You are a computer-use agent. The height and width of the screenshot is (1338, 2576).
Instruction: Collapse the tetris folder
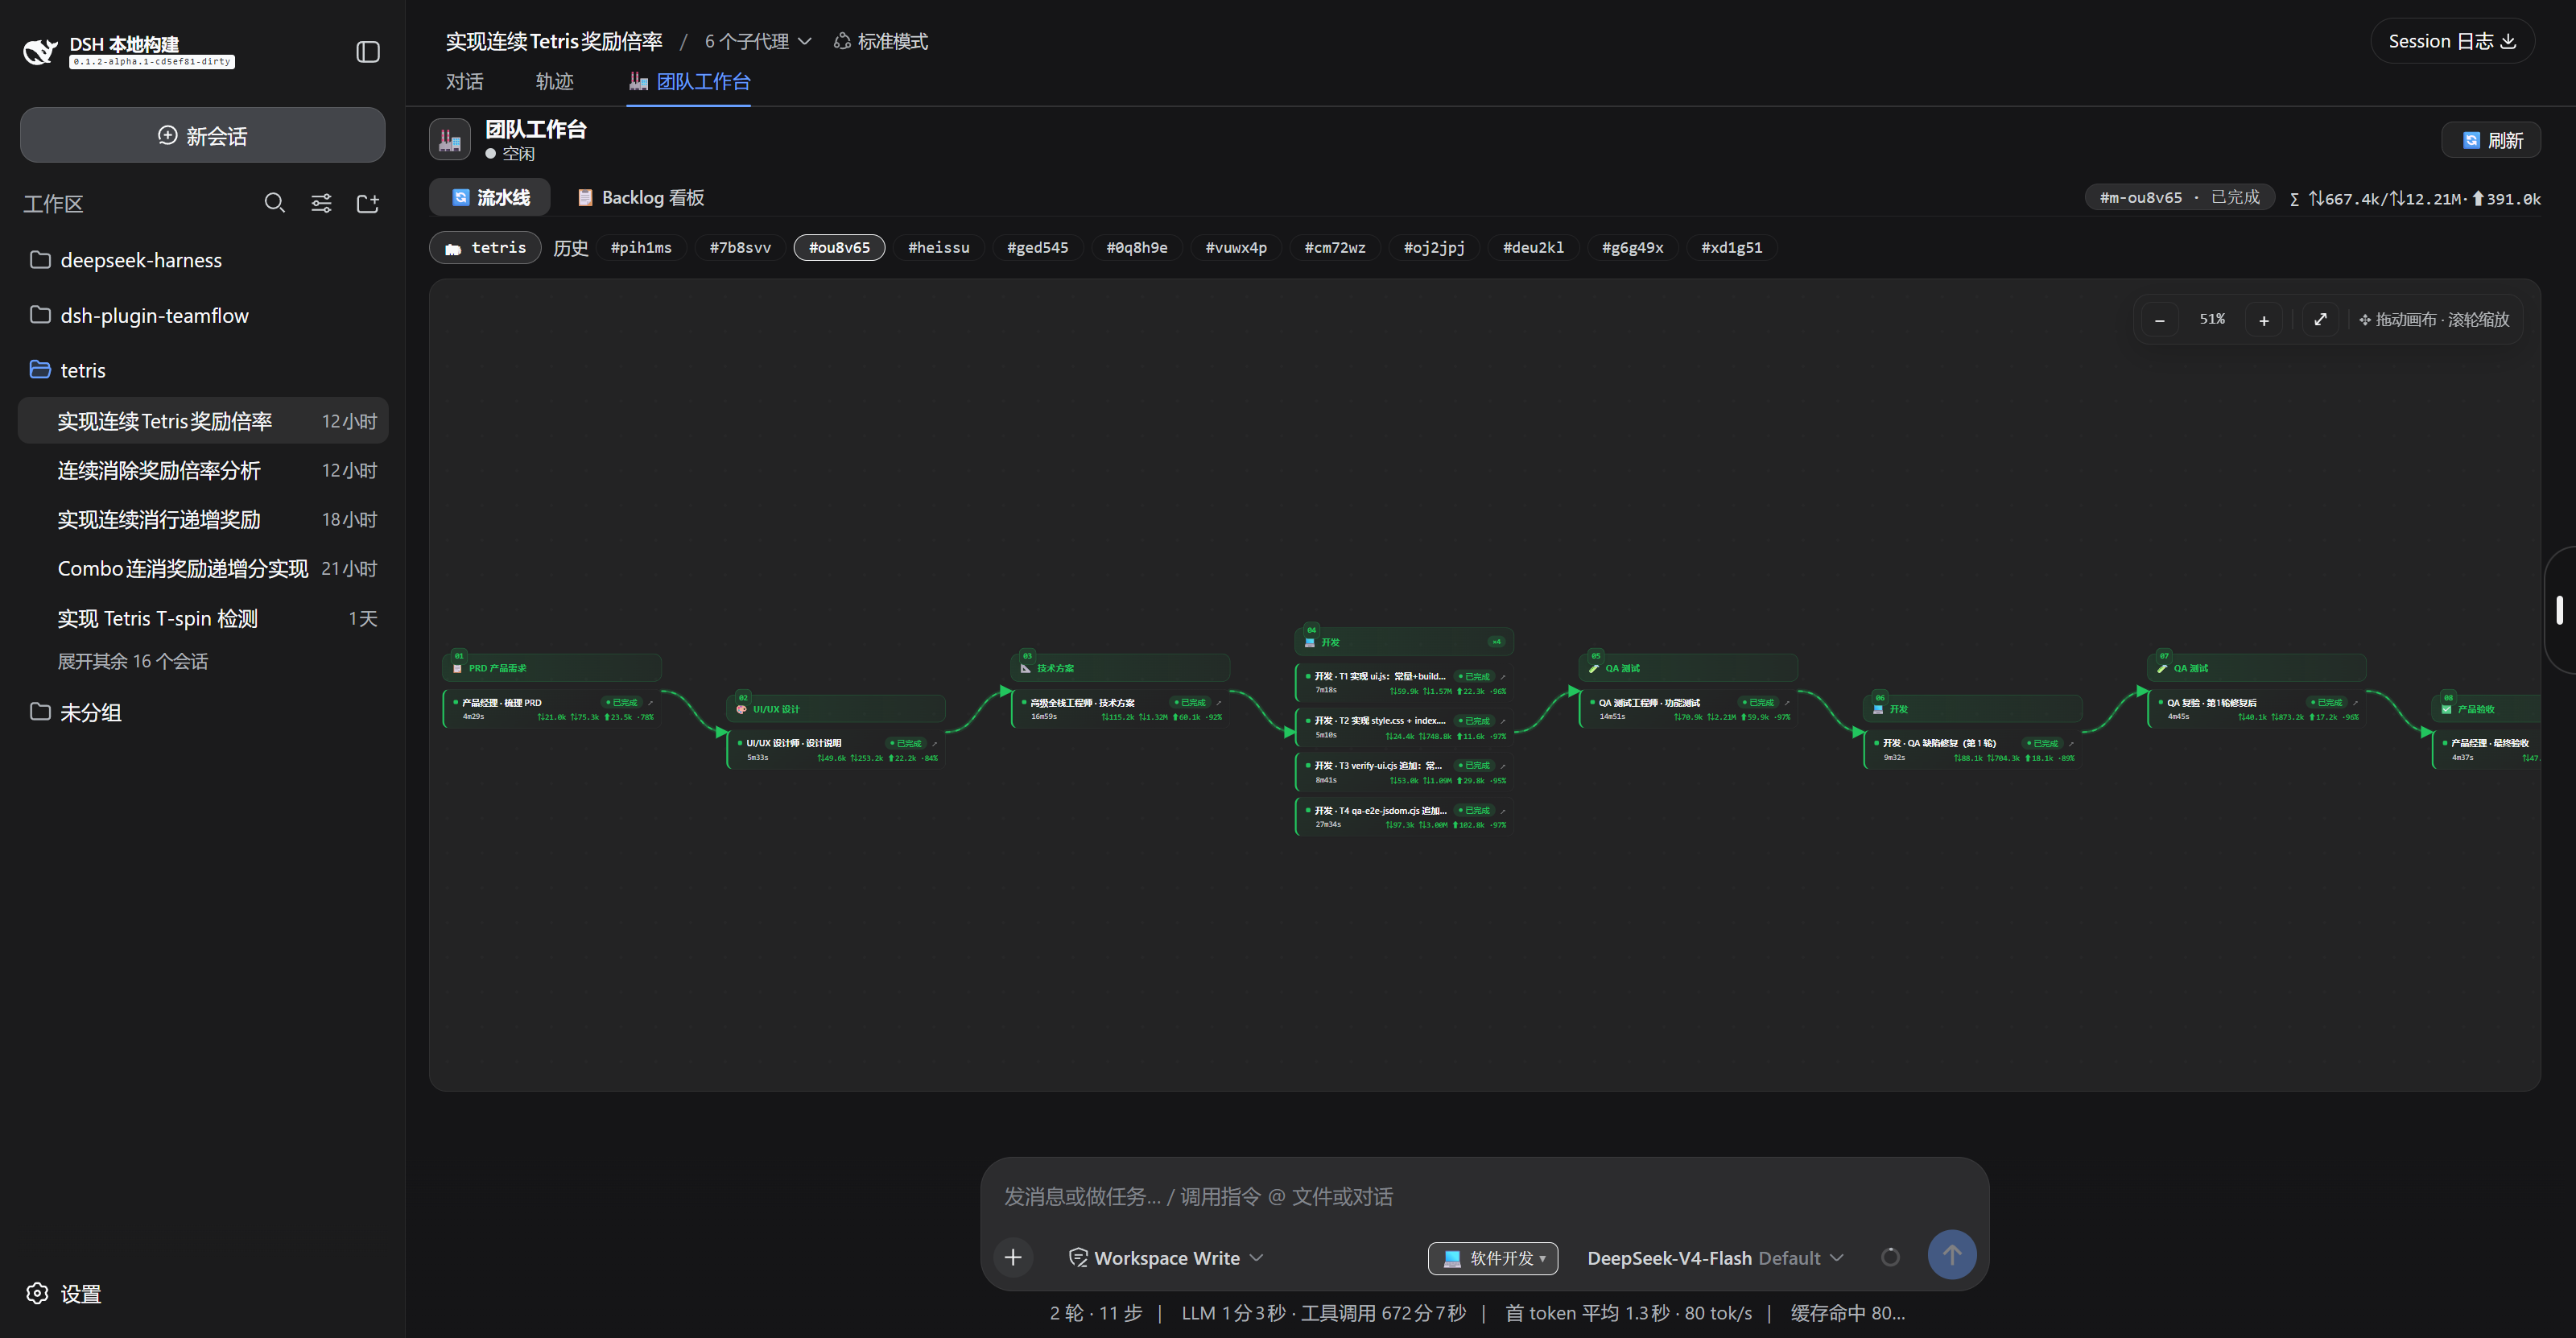(x=202, y=370)
